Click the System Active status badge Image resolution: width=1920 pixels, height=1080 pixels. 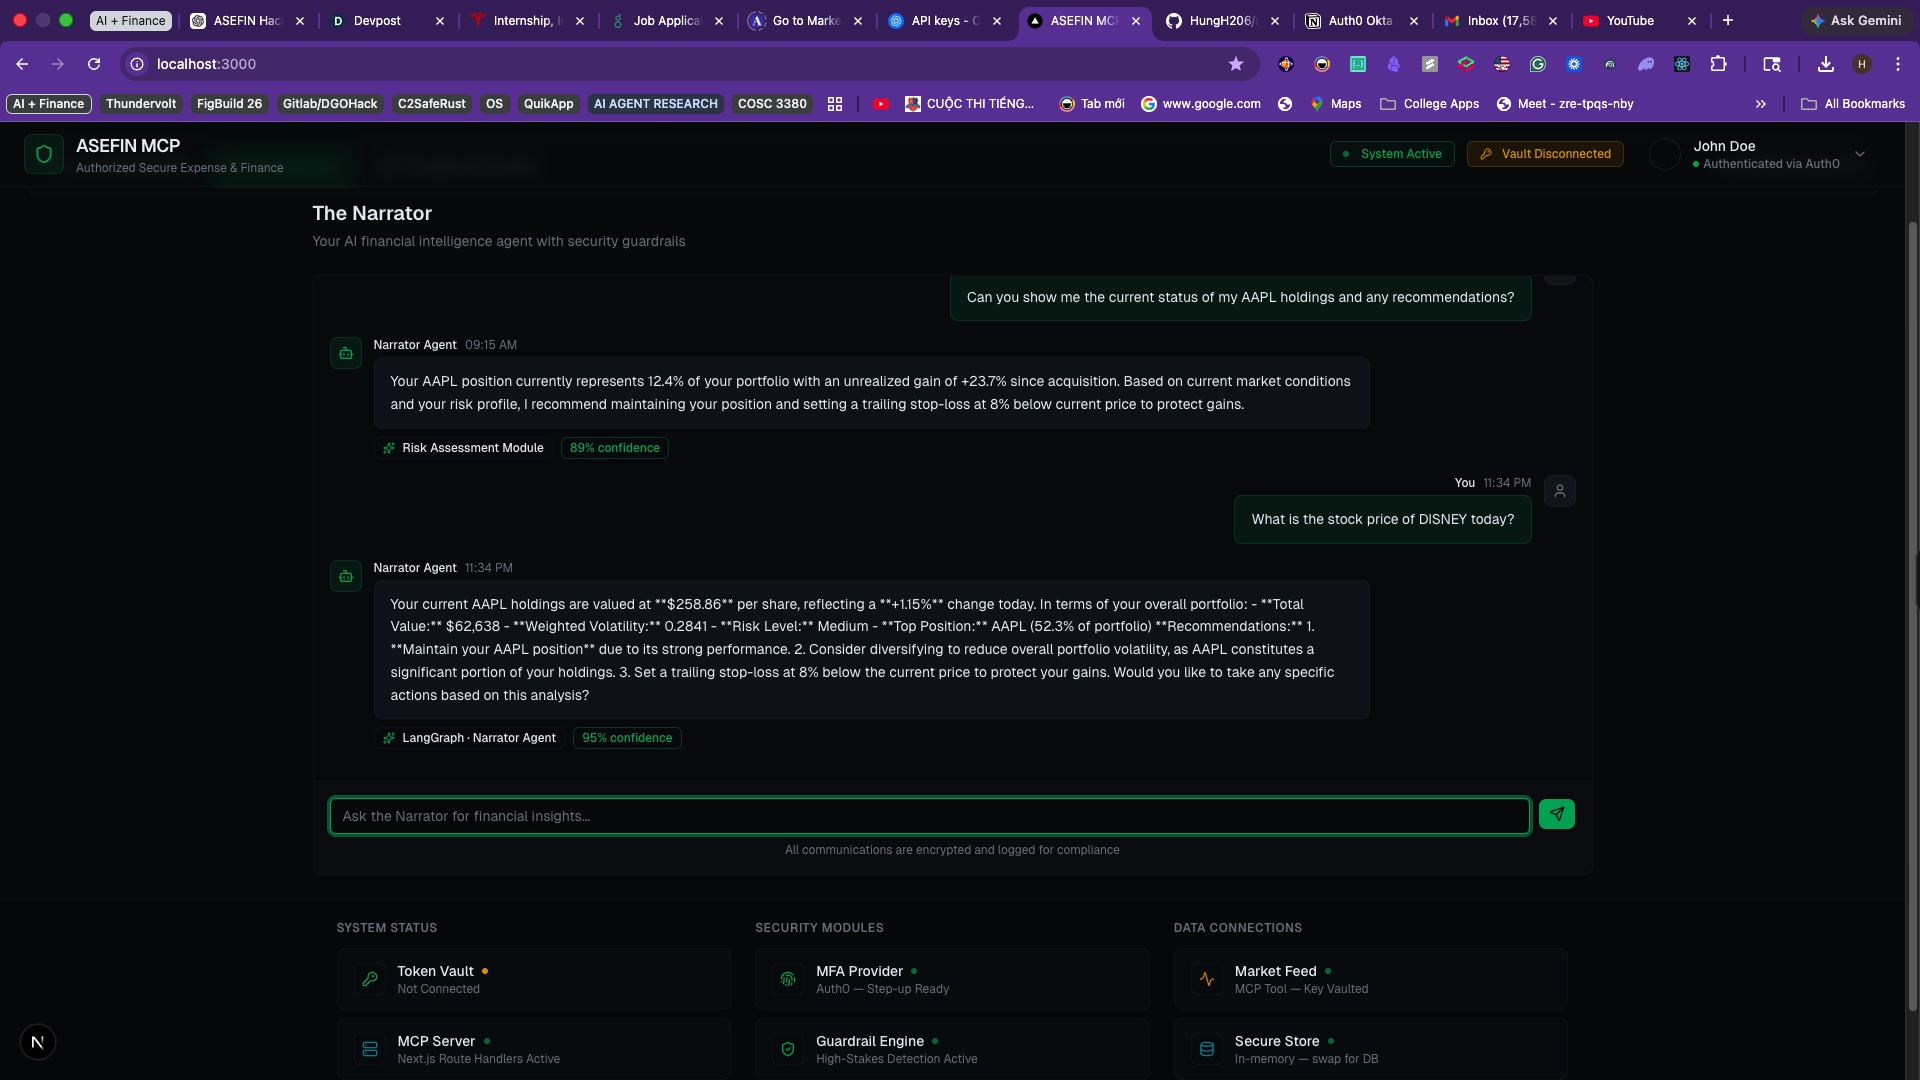coord(1392,154)
